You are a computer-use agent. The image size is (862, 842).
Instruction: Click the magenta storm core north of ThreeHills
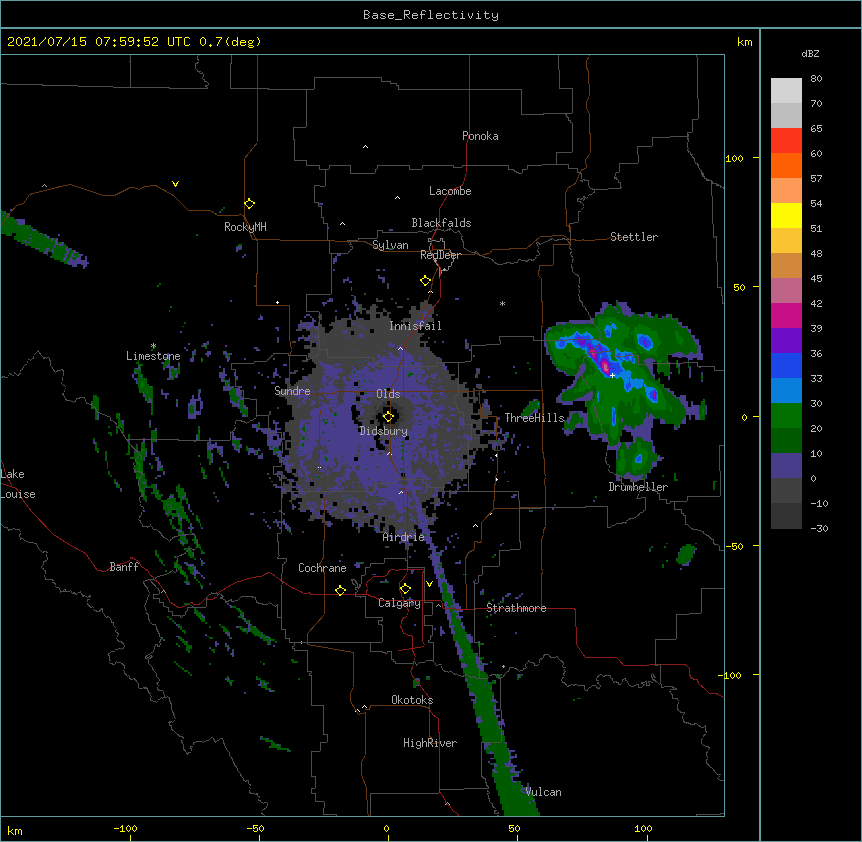605,365
